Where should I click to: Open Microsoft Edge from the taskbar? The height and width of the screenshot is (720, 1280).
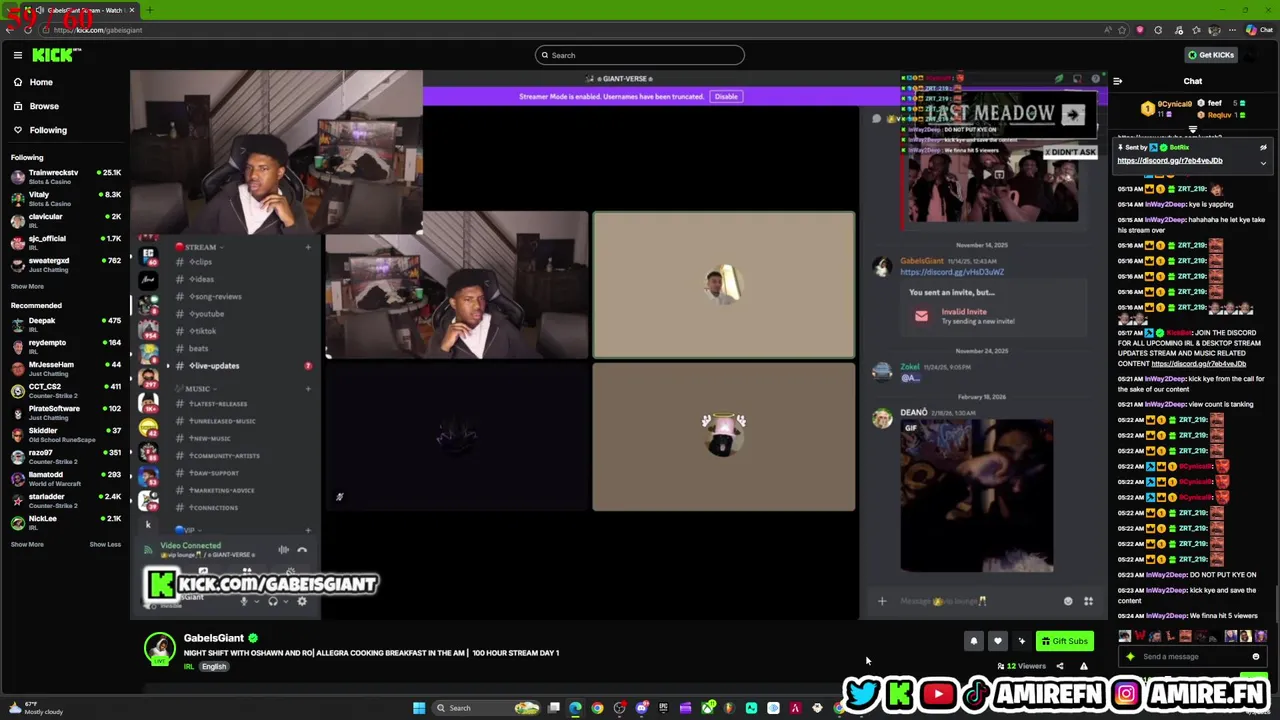(x=575, y=708)
